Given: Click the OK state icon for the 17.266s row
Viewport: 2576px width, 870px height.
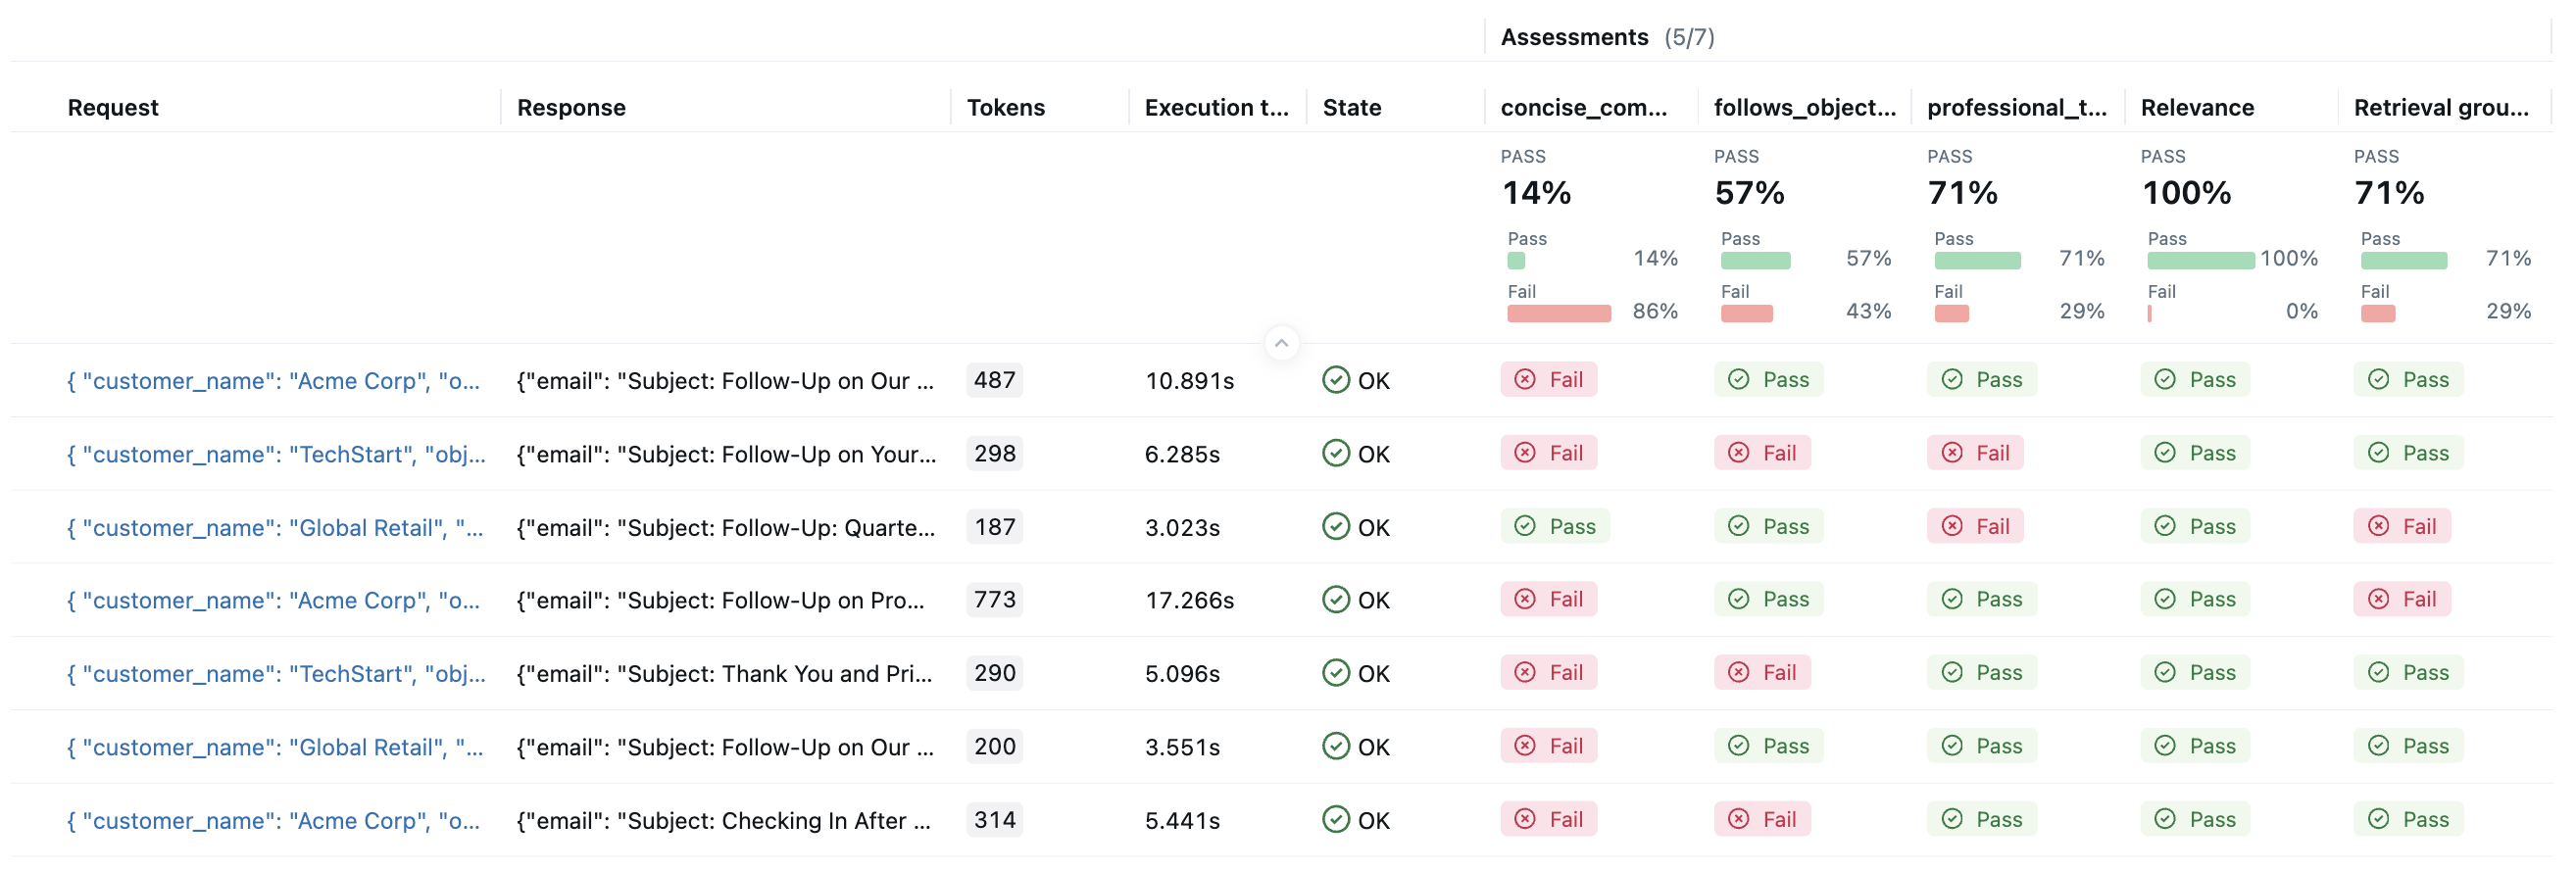Looking at the screenshot, I should tap(1335, 600).
